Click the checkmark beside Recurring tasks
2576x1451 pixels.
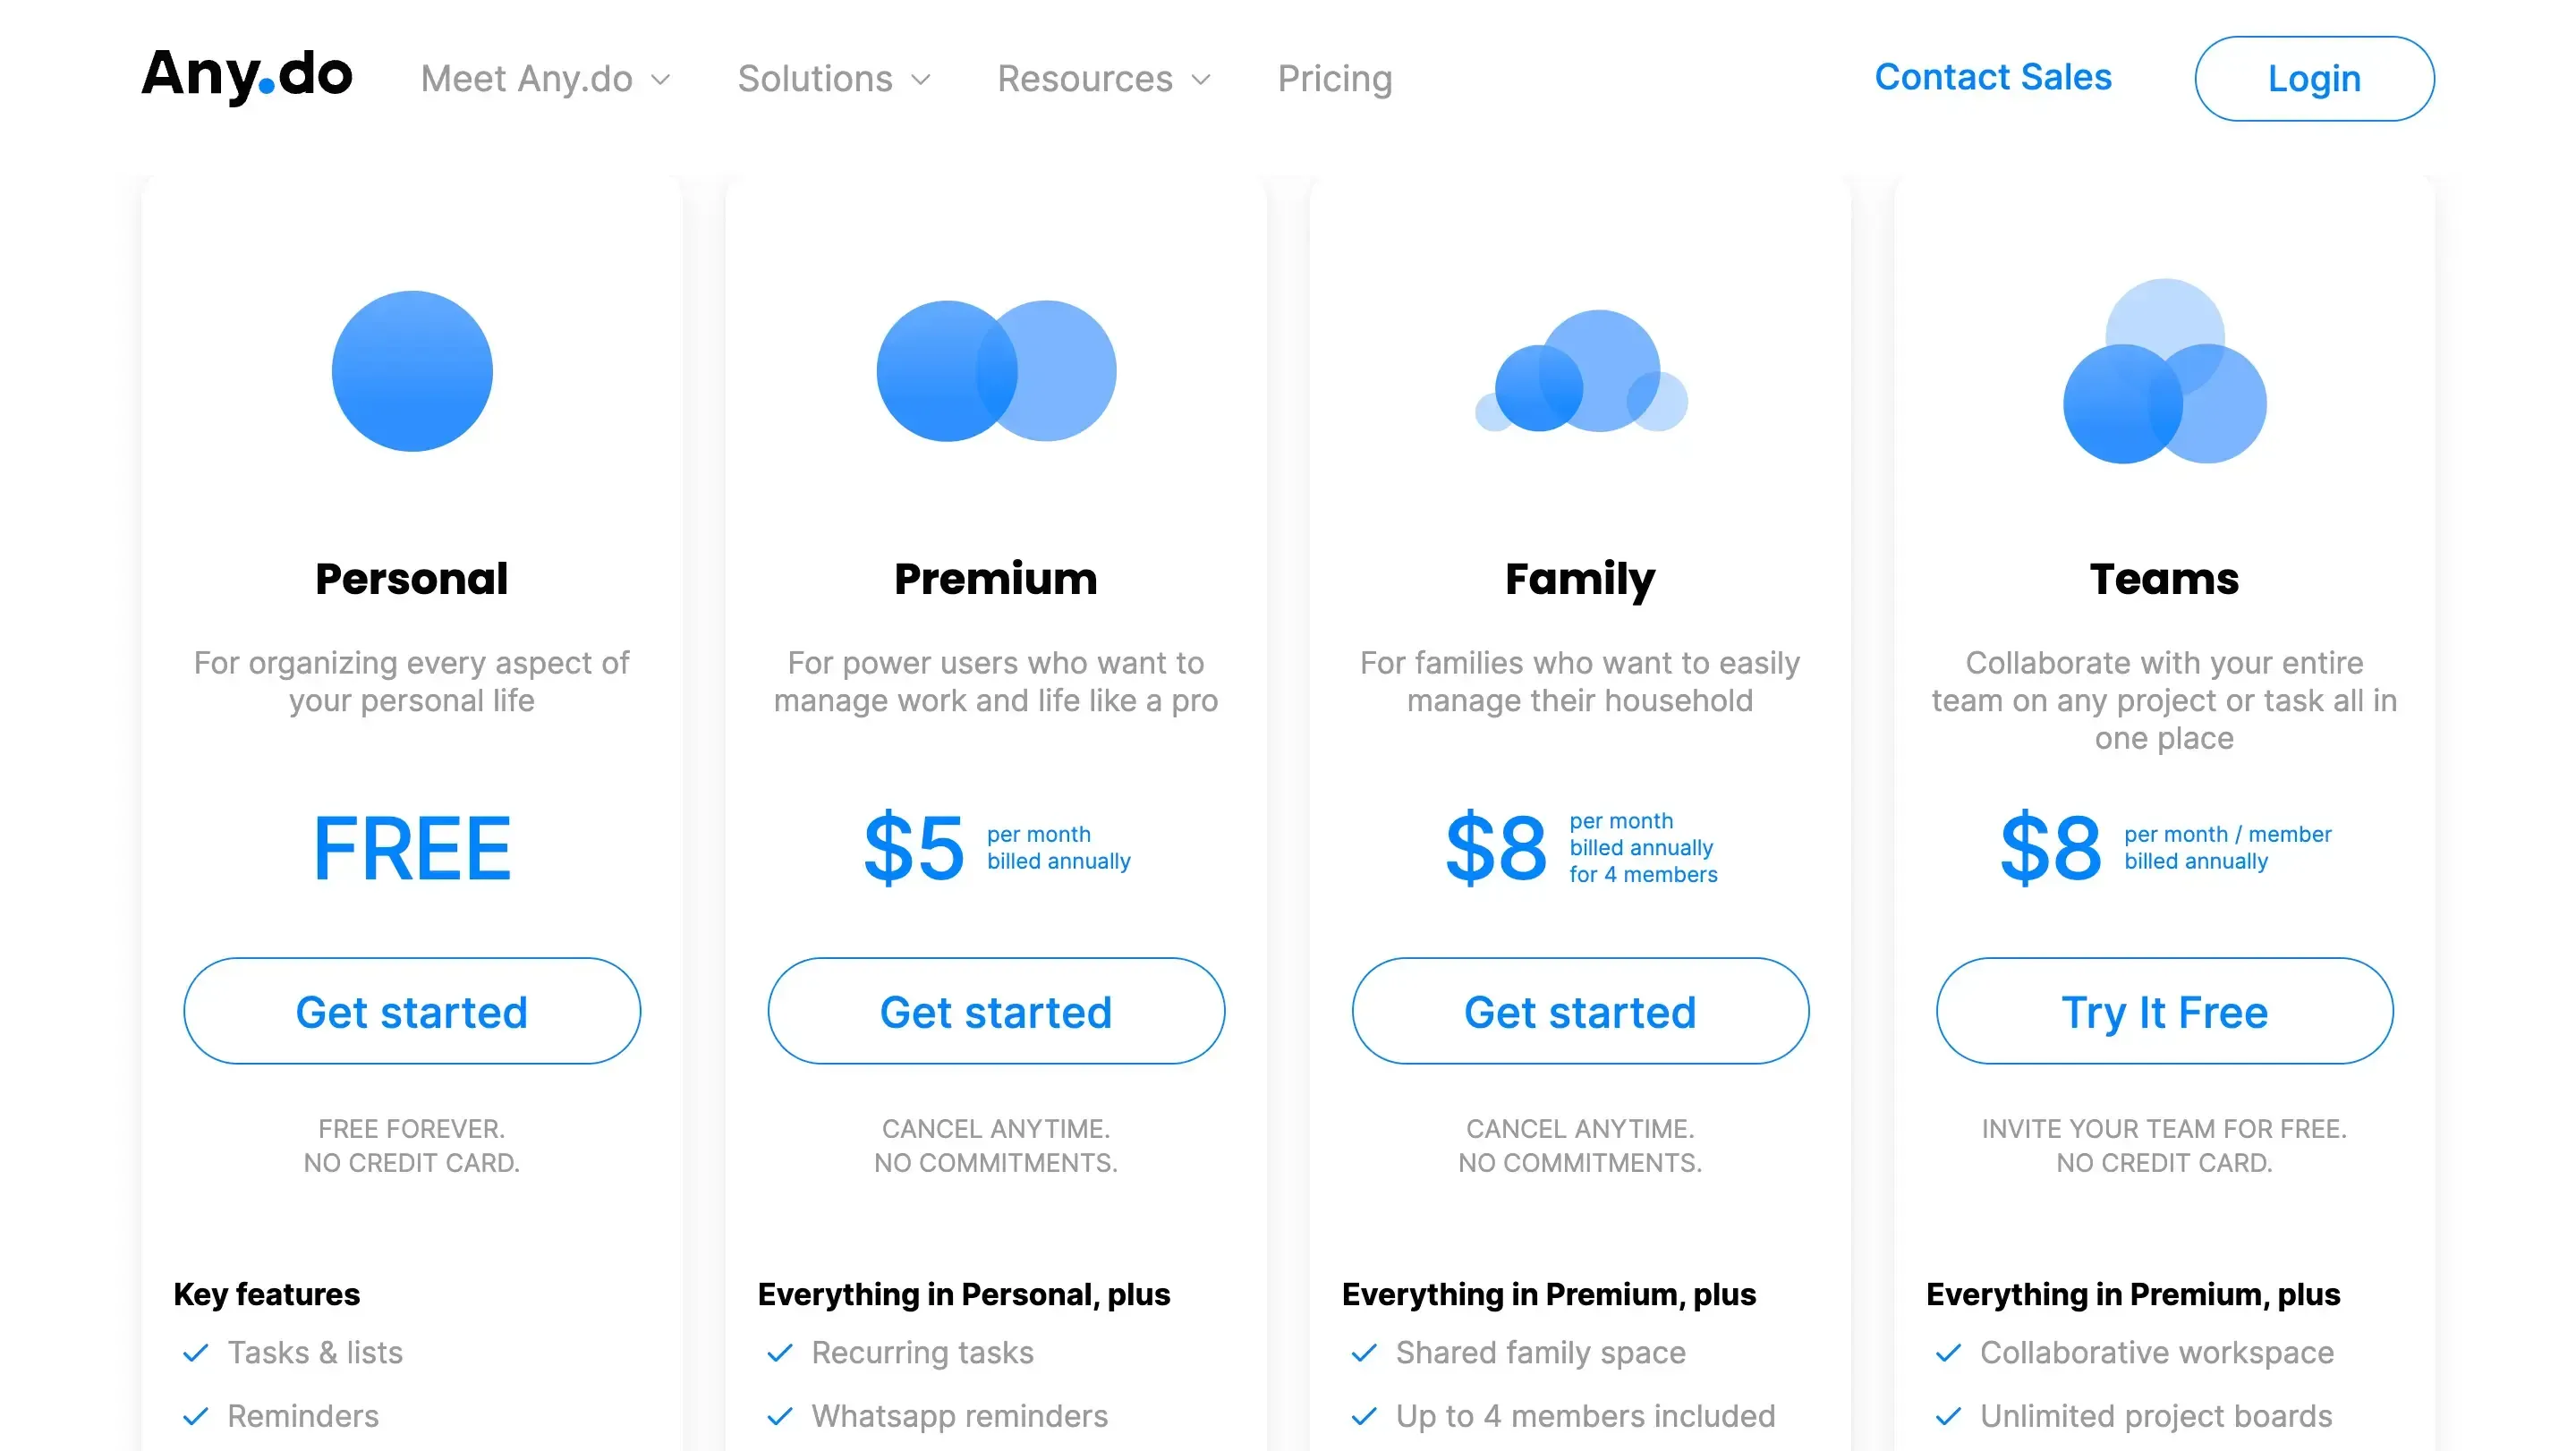(778, 1353)
